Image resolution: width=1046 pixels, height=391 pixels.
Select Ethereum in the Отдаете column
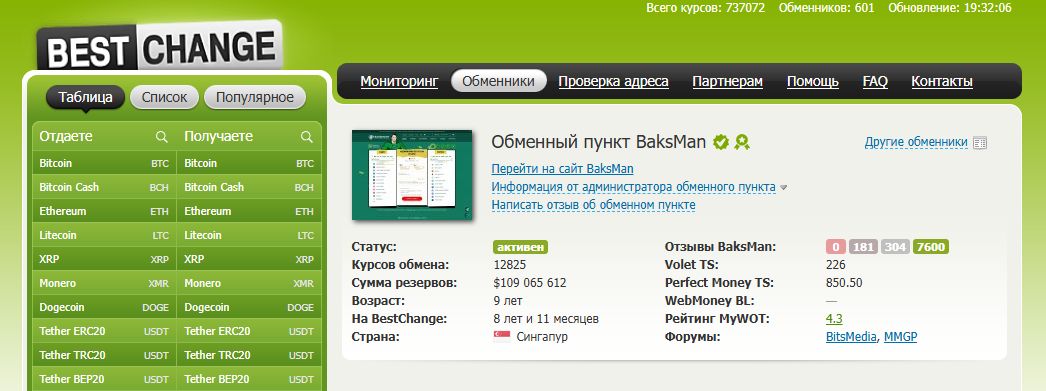[x=104, y=212]
